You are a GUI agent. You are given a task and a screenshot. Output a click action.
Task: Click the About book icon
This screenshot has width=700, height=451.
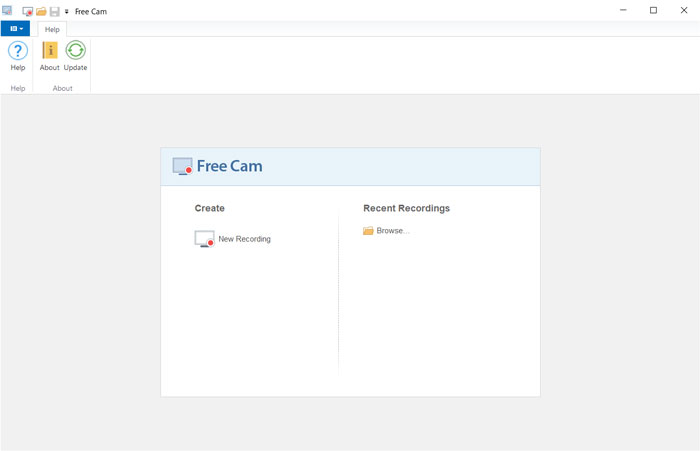click(50, 51)
